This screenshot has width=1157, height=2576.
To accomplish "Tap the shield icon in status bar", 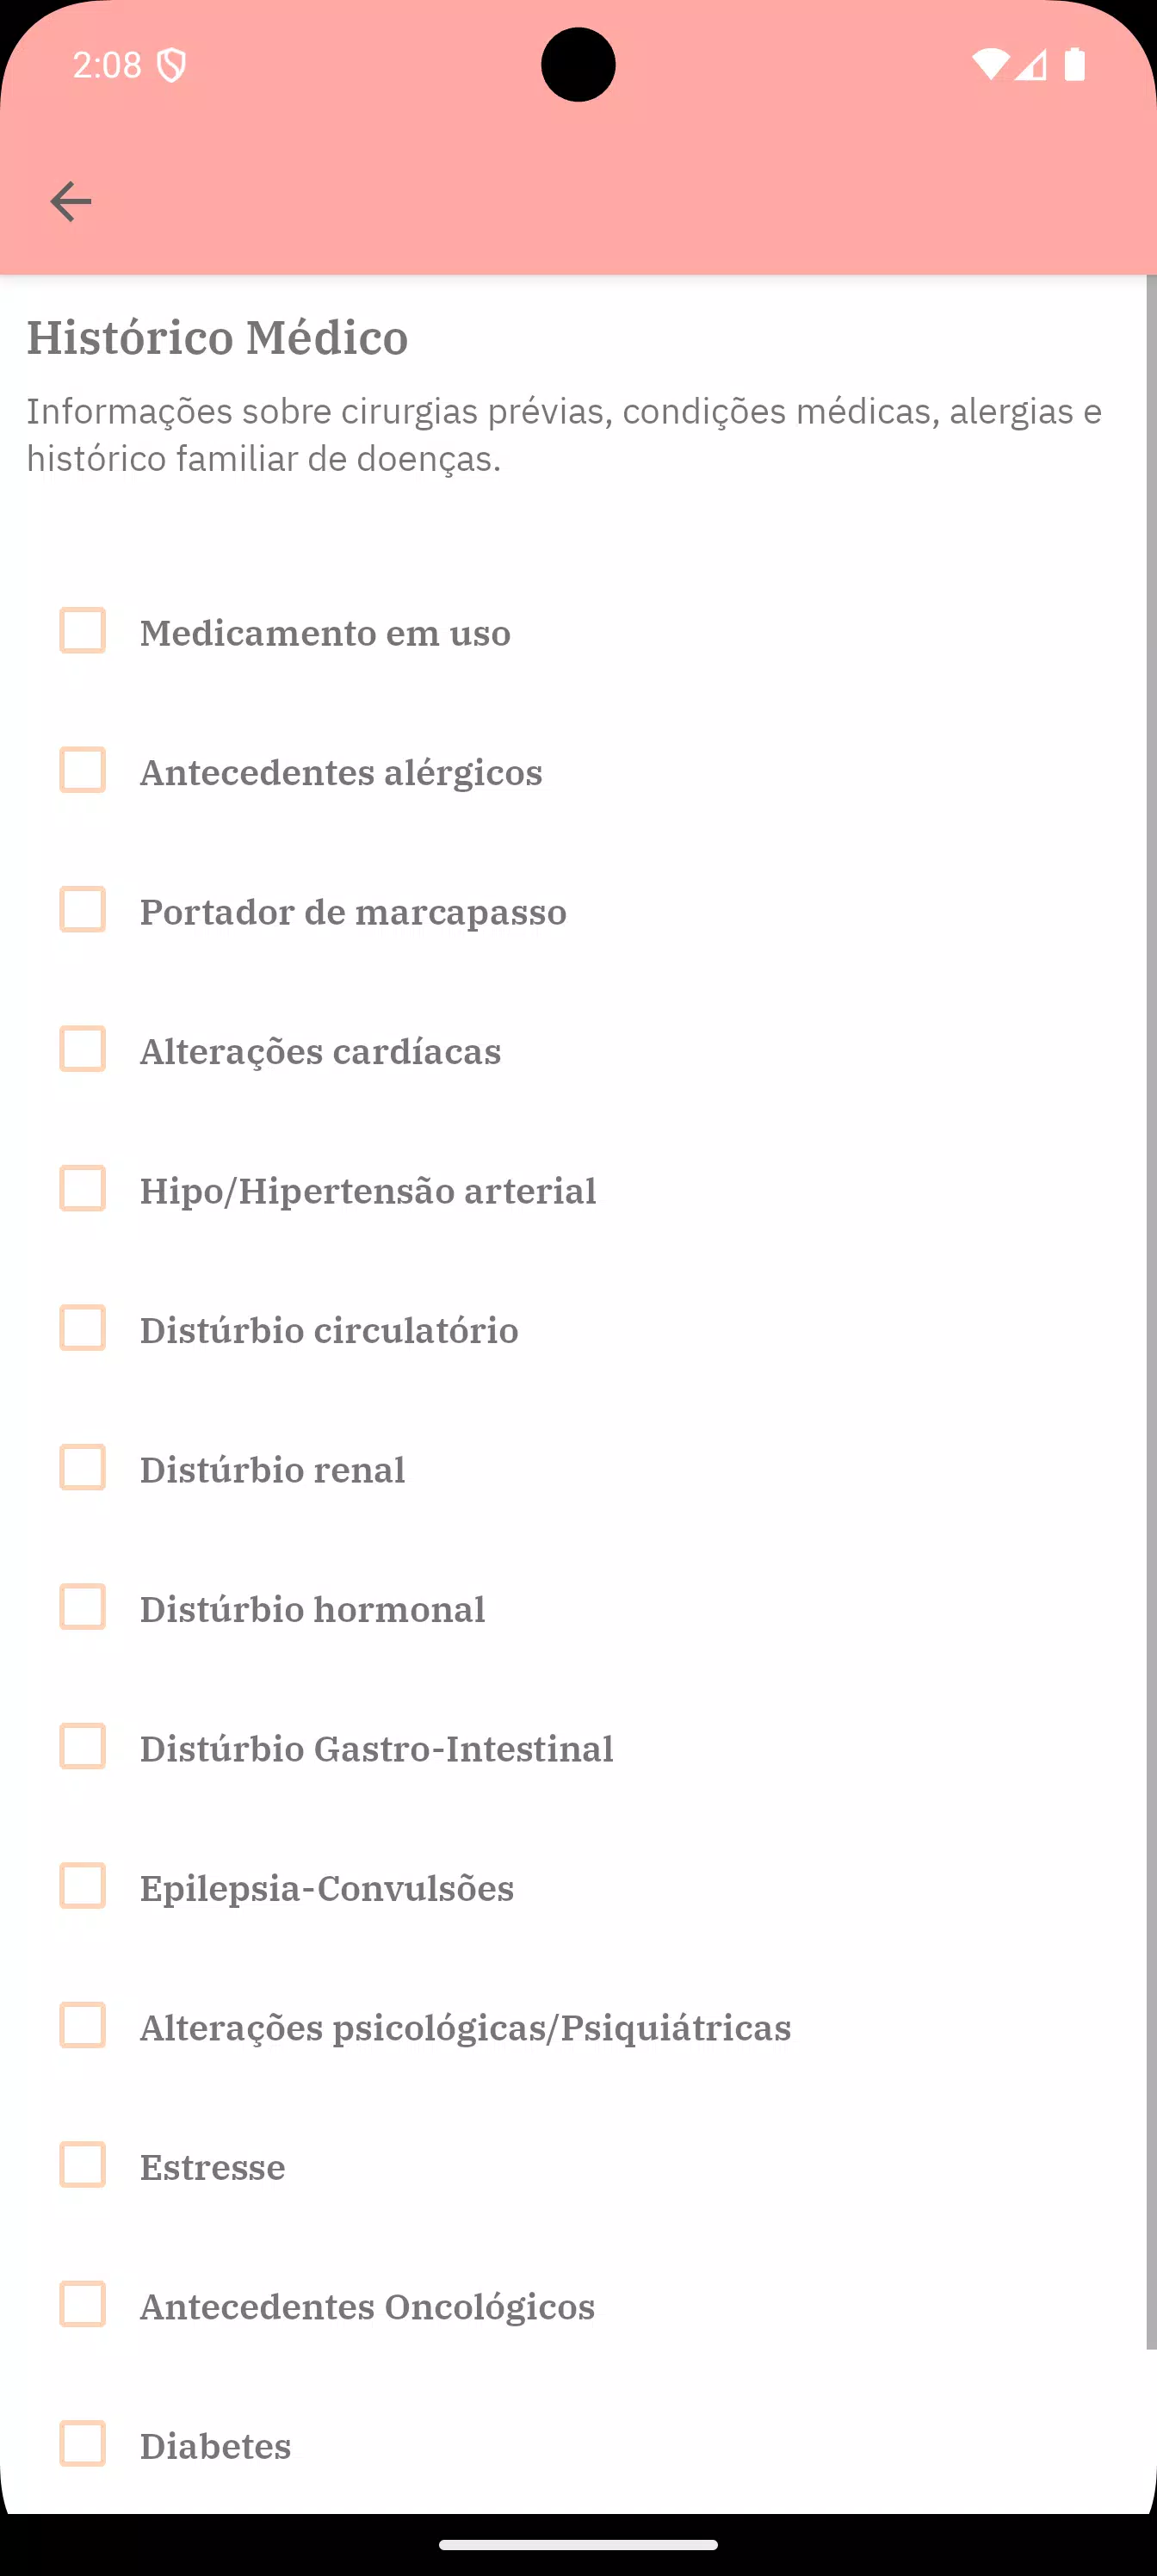I will point(172,66).
